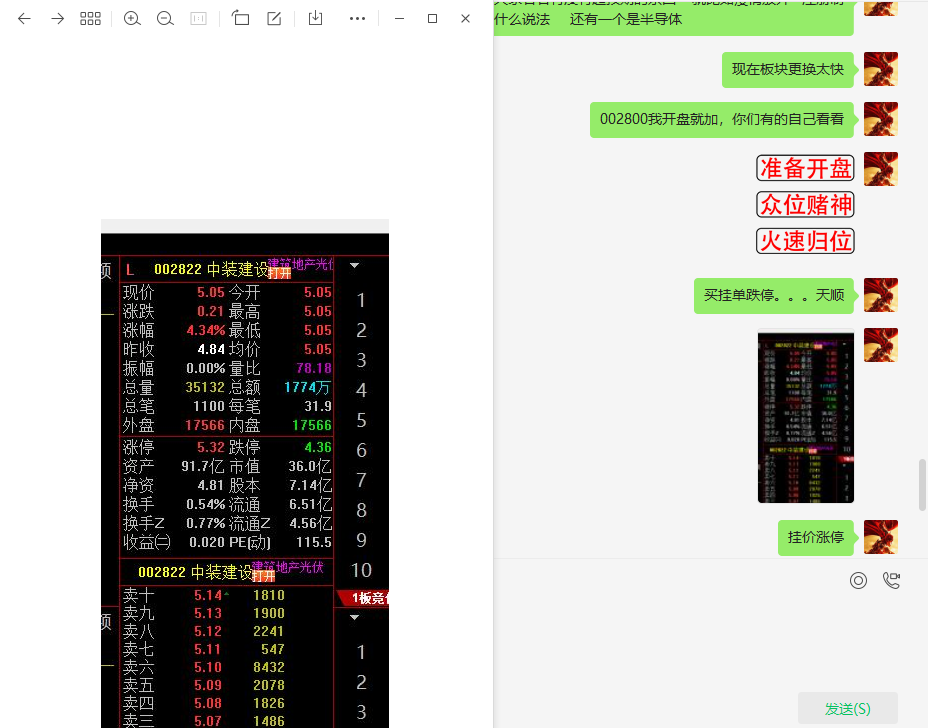
Task: Open the thumbnail grid view
Action: pos(90,19)
